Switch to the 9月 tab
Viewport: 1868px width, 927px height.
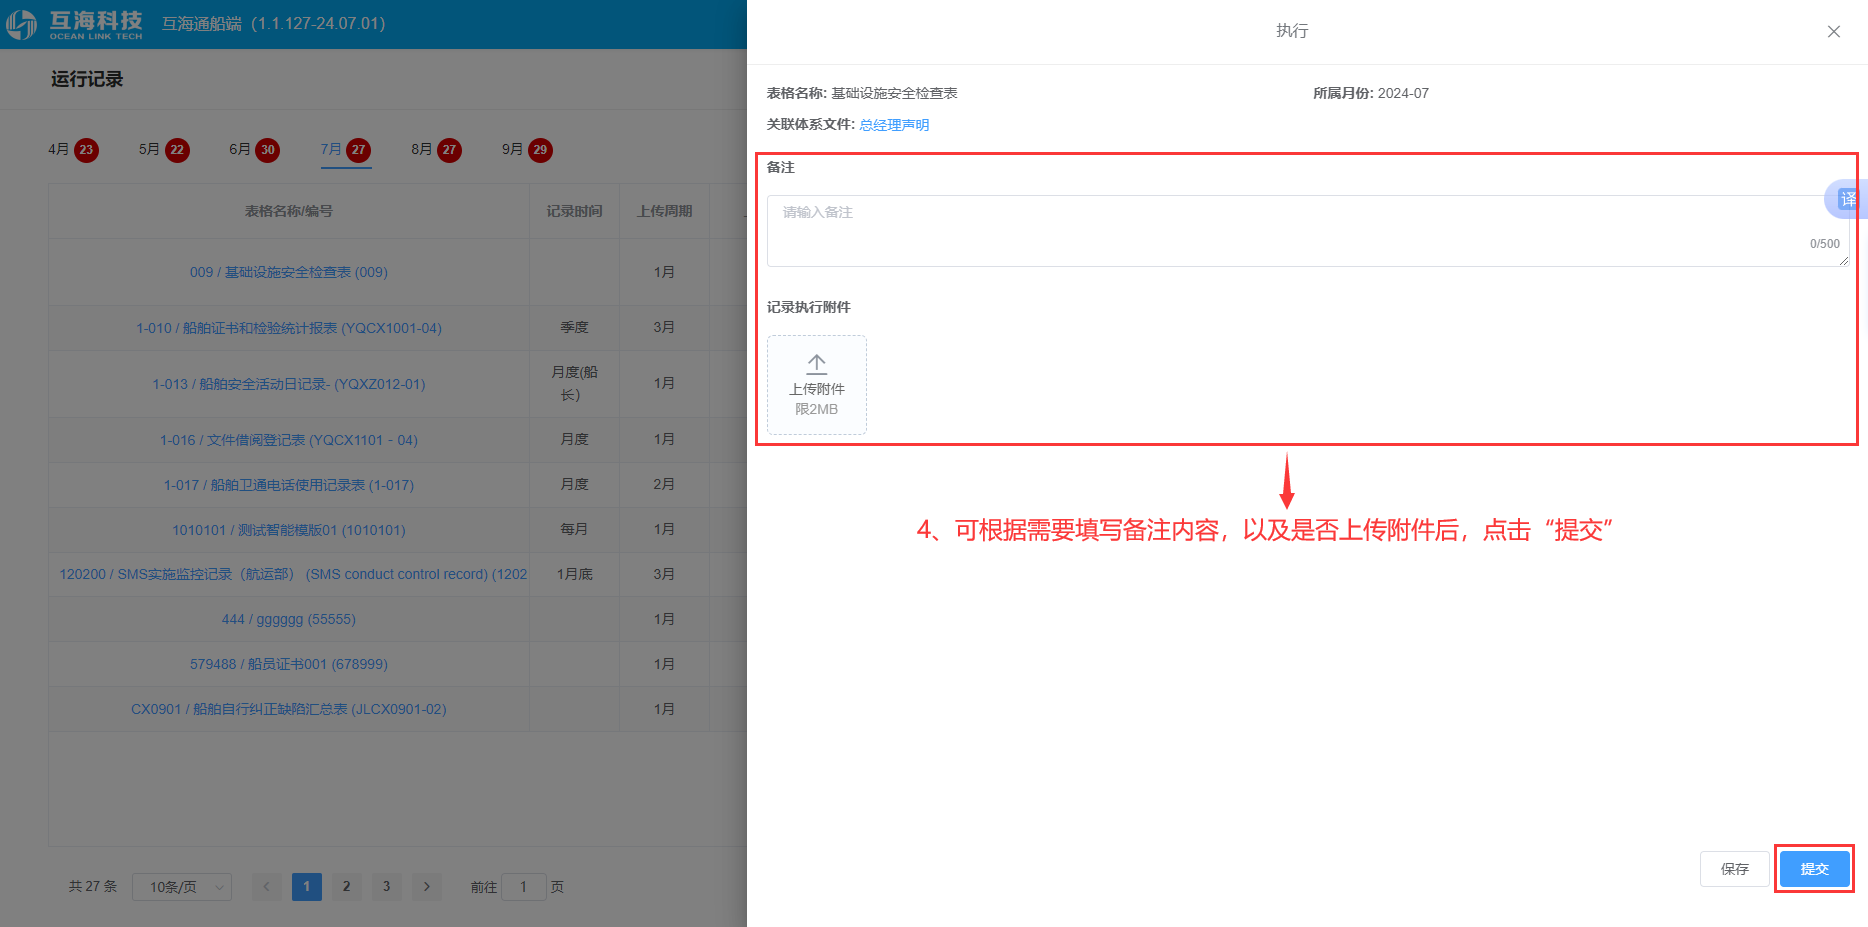coord(527,150)
